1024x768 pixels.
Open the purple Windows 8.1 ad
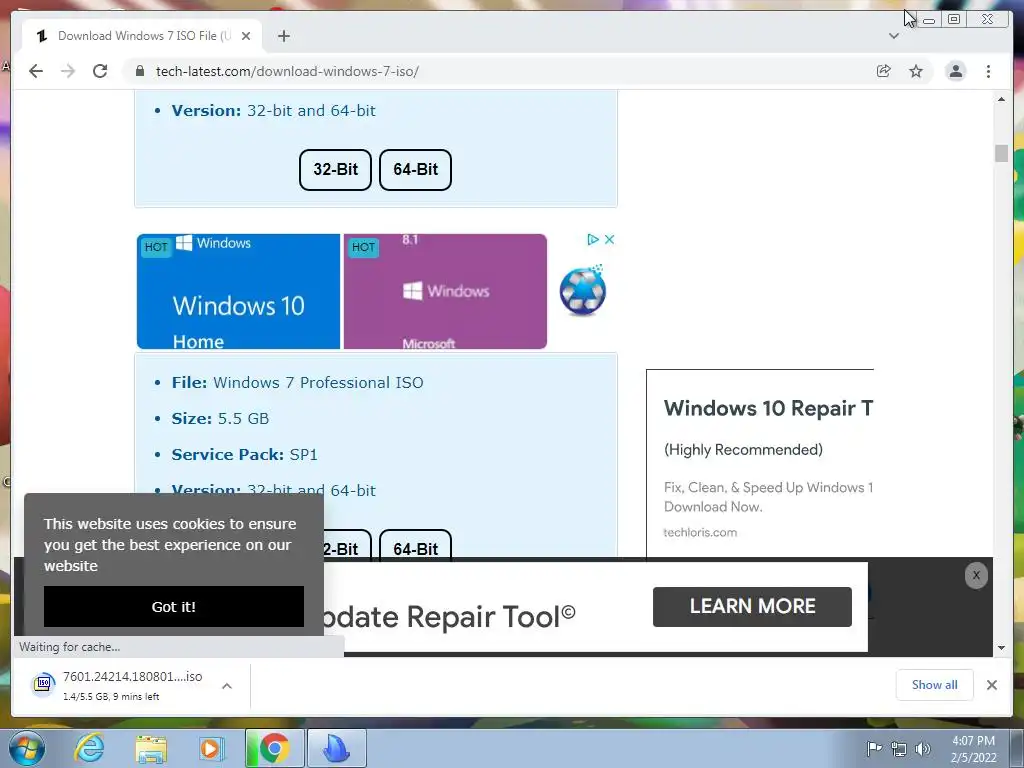coord(445,291)
